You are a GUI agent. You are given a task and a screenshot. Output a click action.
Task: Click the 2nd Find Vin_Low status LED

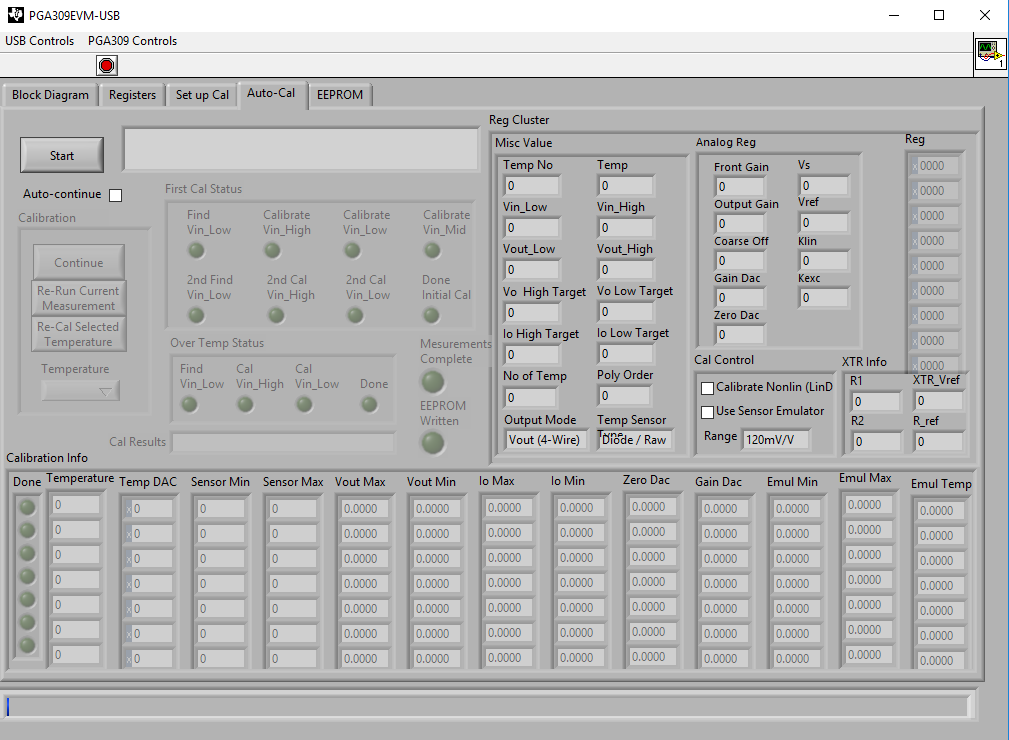coord(196,315)
